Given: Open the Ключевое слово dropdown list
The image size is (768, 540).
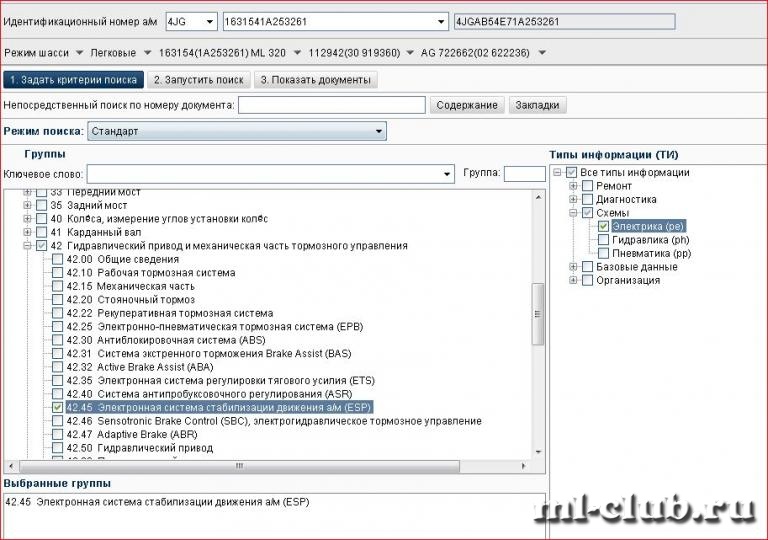Looking at the screenshot, I should point(446,174).
